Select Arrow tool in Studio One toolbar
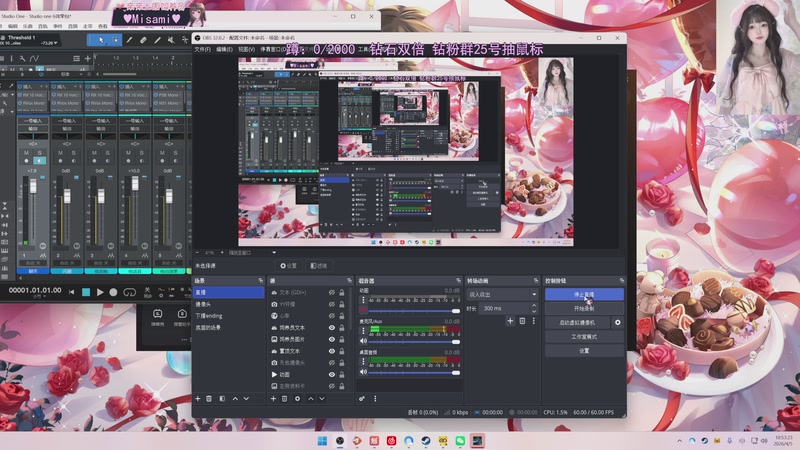Image resolution: width=800 pixels, height=450 pixels. click(x=101, y=40)
